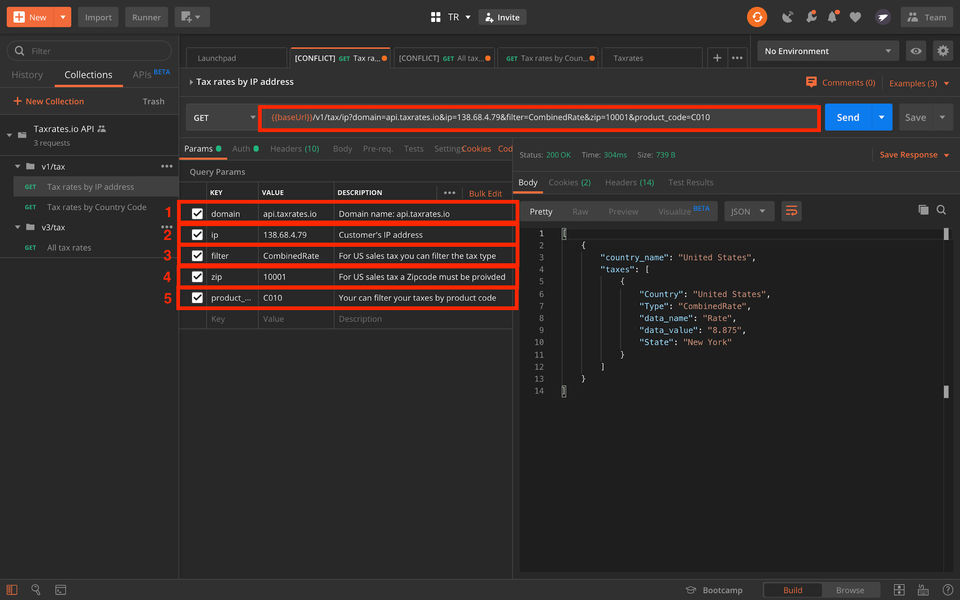Collapse the v1/tax folder
Screen dimensions: 960x600
pyautogui.click(x=17, y=166)
